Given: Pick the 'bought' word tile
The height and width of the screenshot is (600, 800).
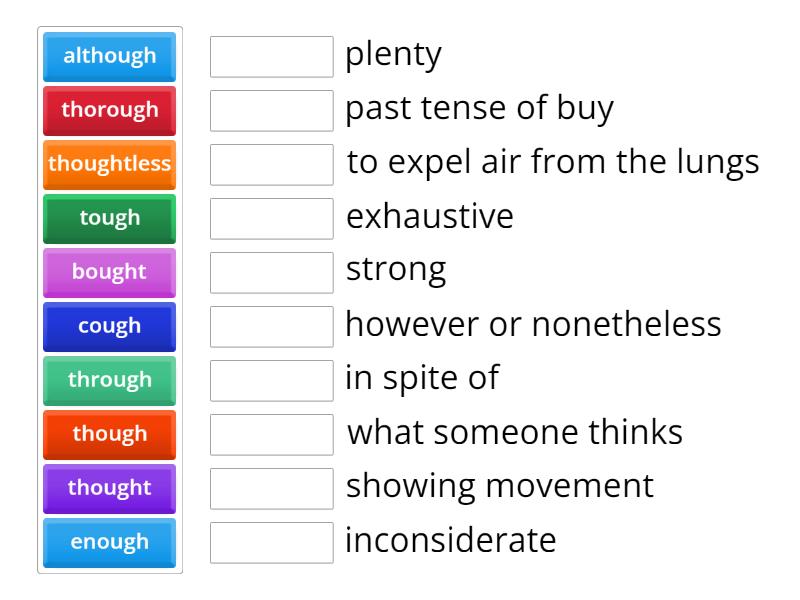Looking at the screenshot, I should (x=109, y=272).
